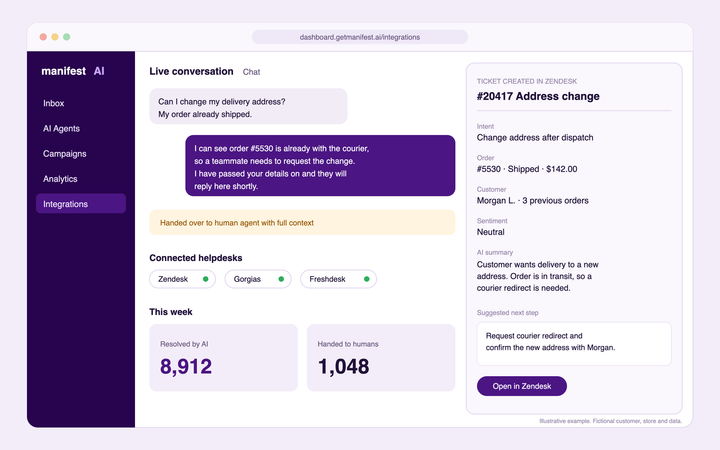Click the green status dot on Zendesk
The height and width of the screenshot is (450, 720).
(206, 279)
